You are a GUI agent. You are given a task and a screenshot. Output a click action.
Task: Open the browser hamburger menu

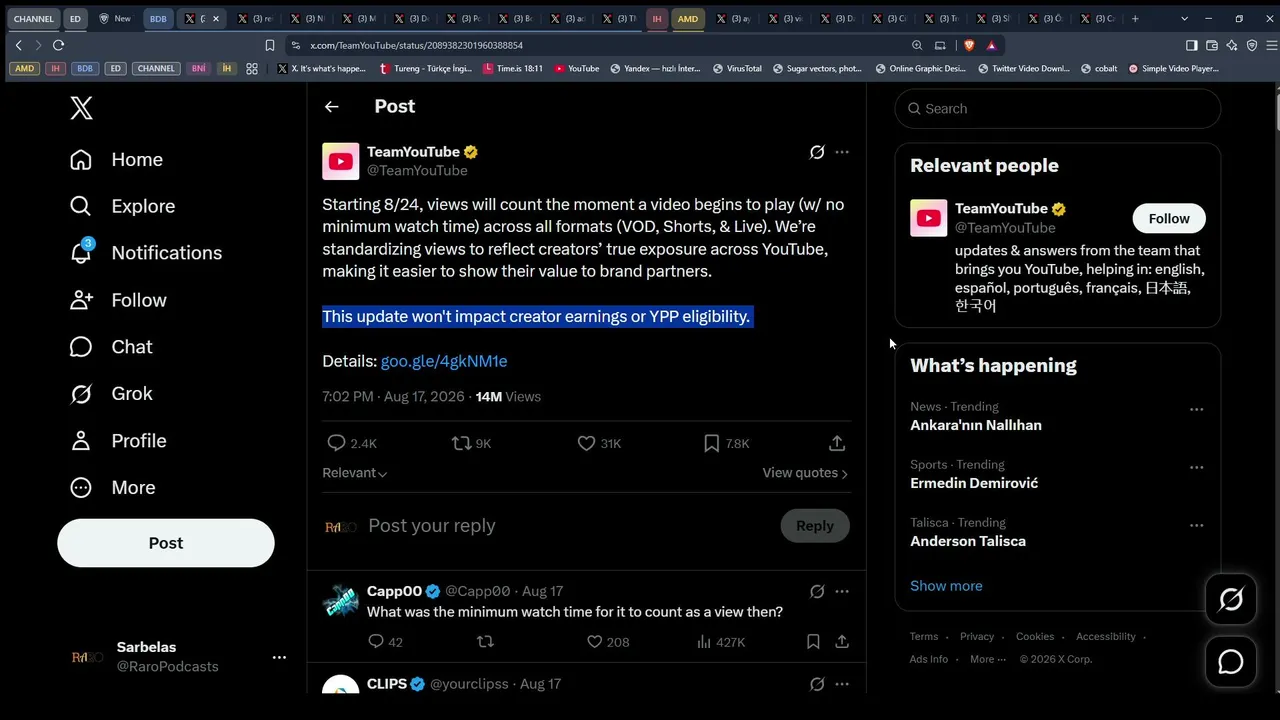pos(1272,45)
